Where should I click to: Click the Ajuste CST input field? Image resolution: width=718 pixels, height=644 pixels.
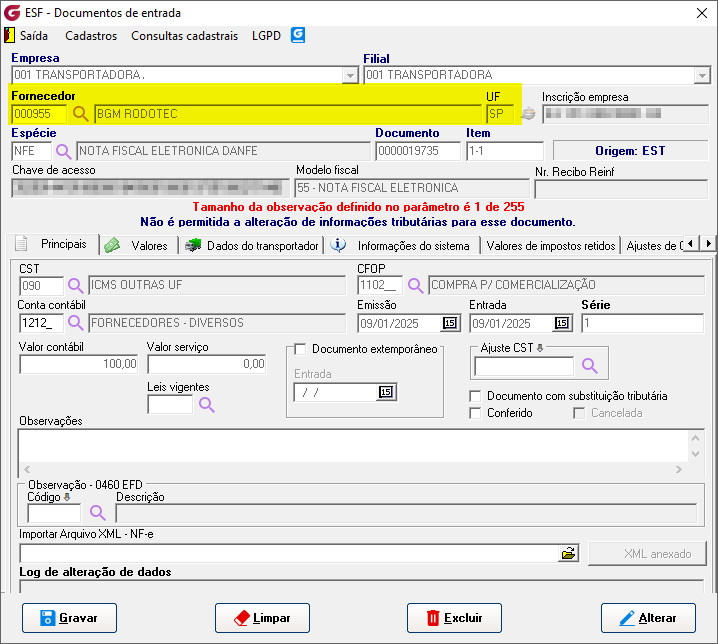tap(524, 366)
